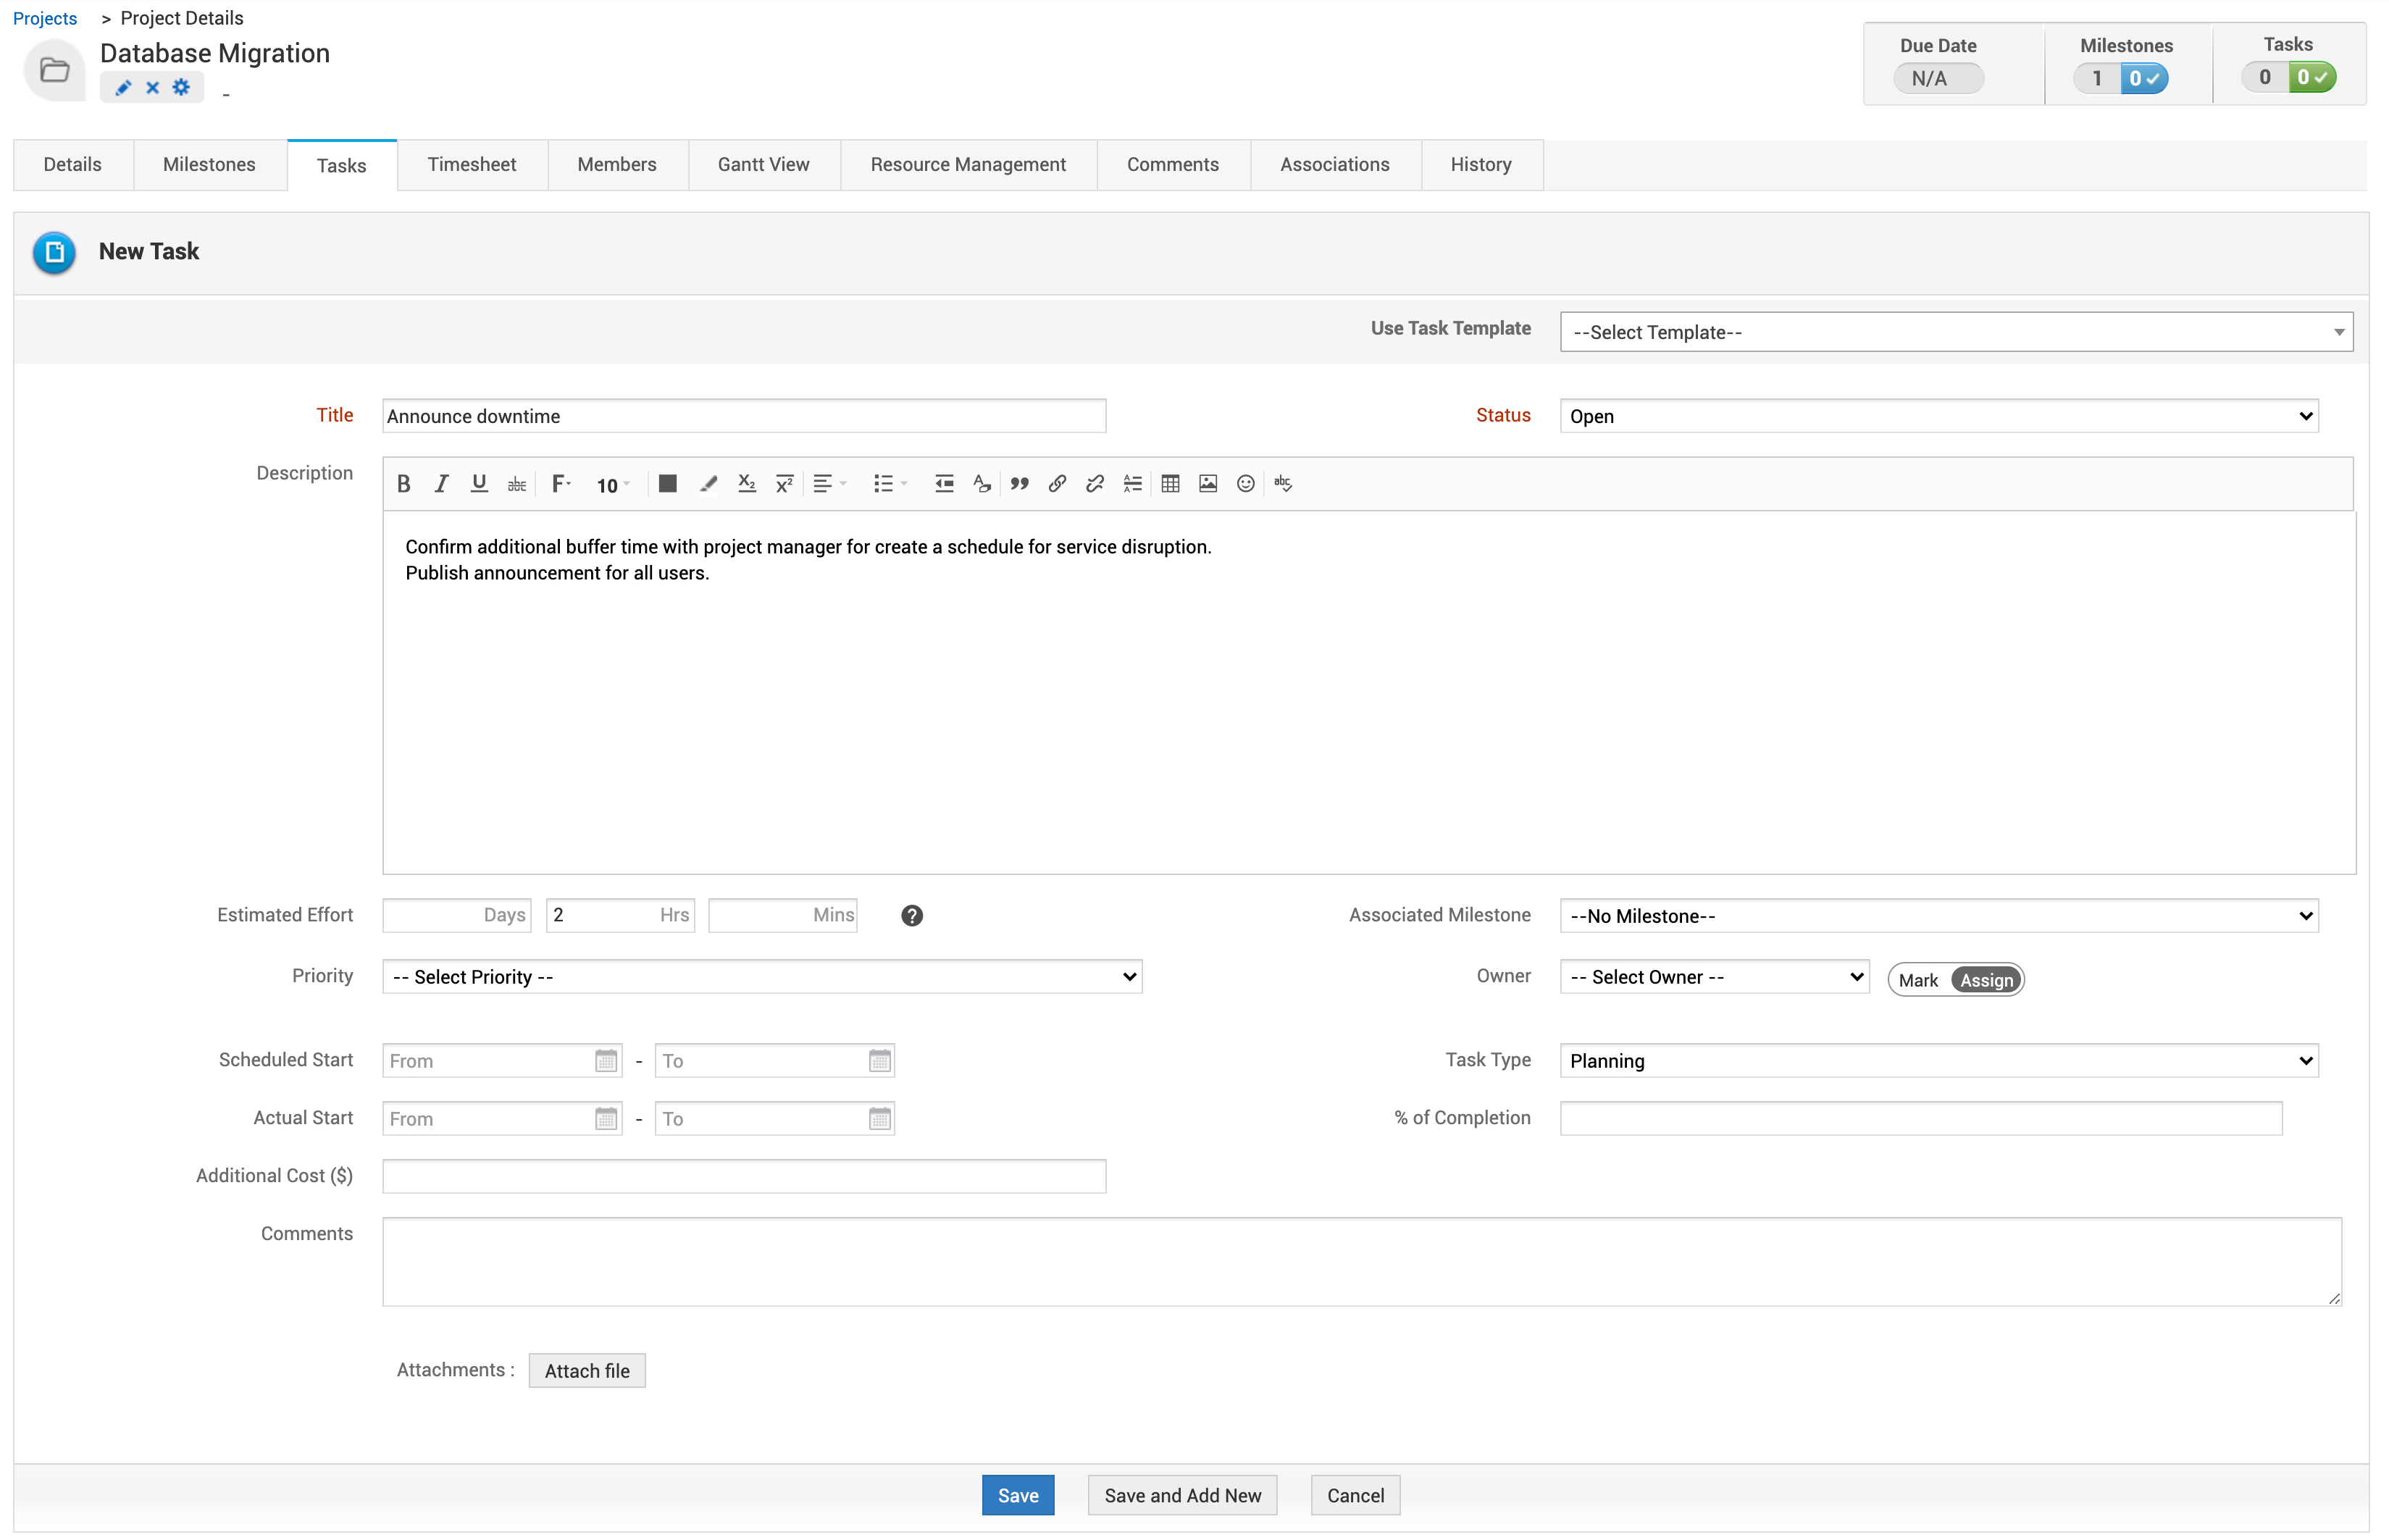
Task: Pick the font color swatch
Action: [667, 484]
